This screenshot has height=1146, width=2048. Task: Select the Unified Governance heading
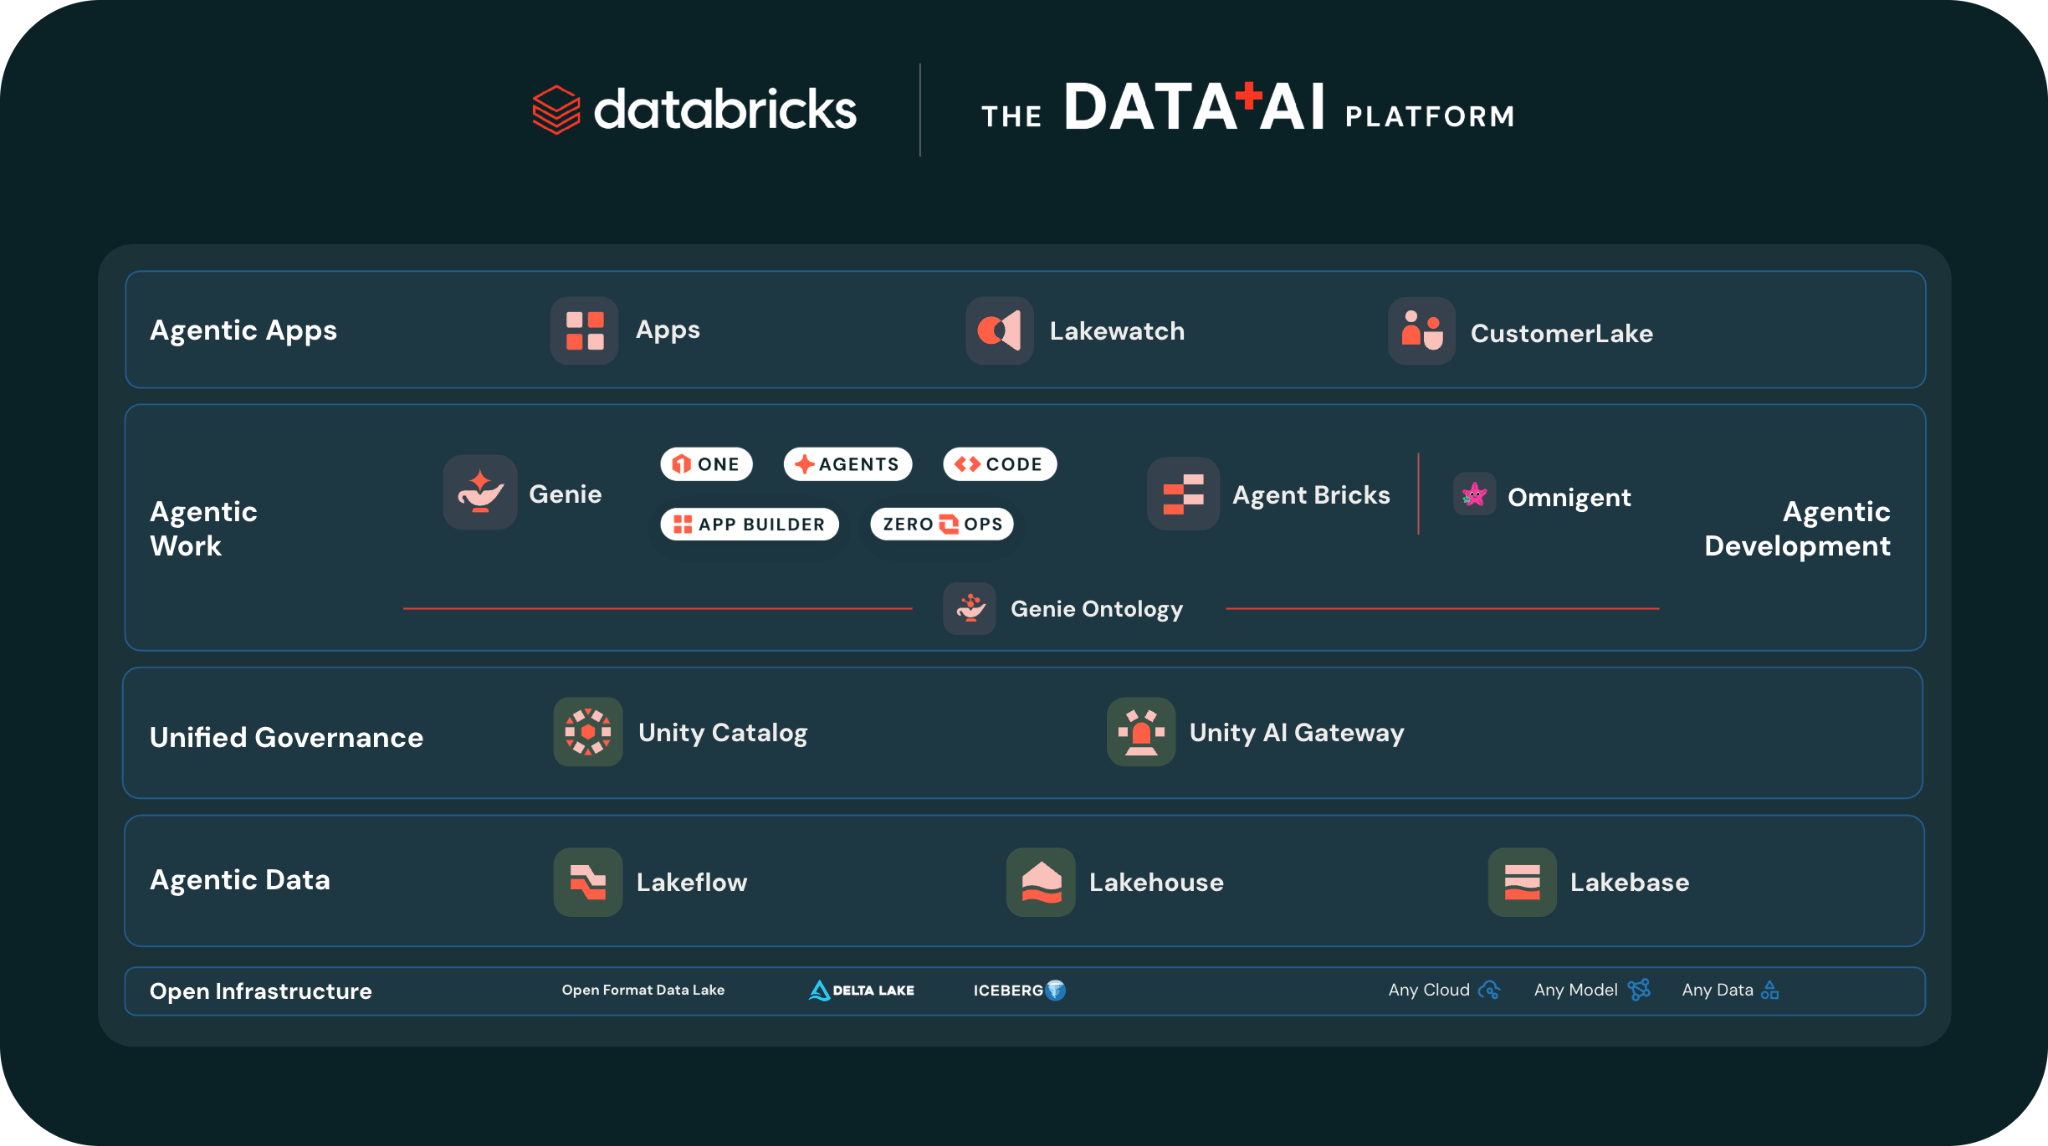coord(286,737)
